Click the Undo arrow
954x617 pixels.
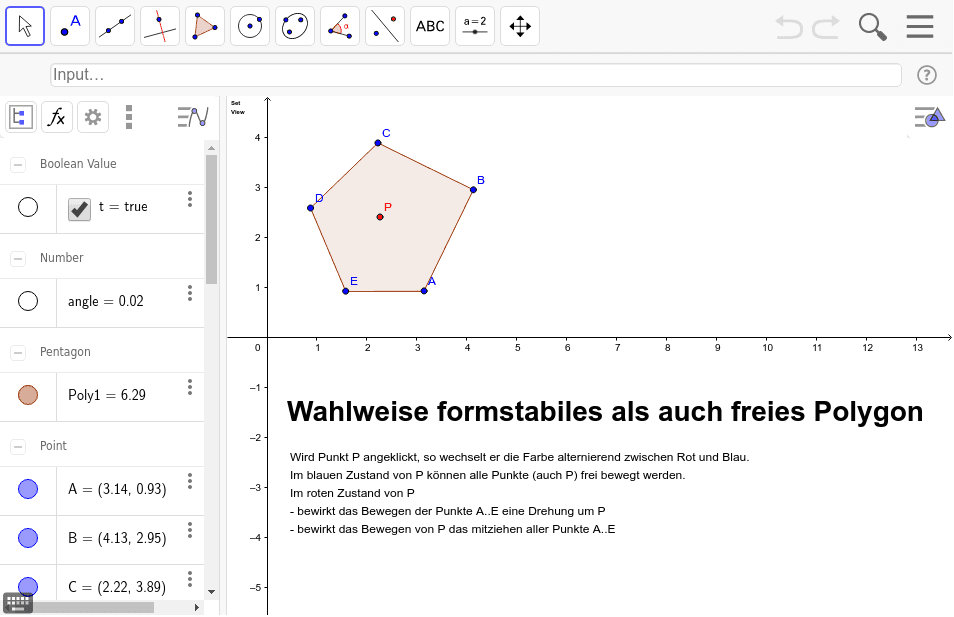(789, 27)
